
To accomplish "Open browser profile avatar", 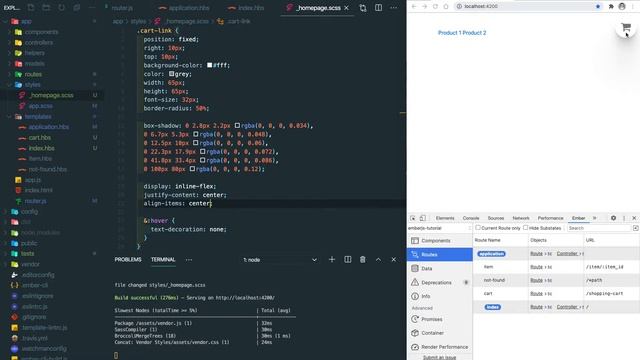I will click(x=622, y=7).
